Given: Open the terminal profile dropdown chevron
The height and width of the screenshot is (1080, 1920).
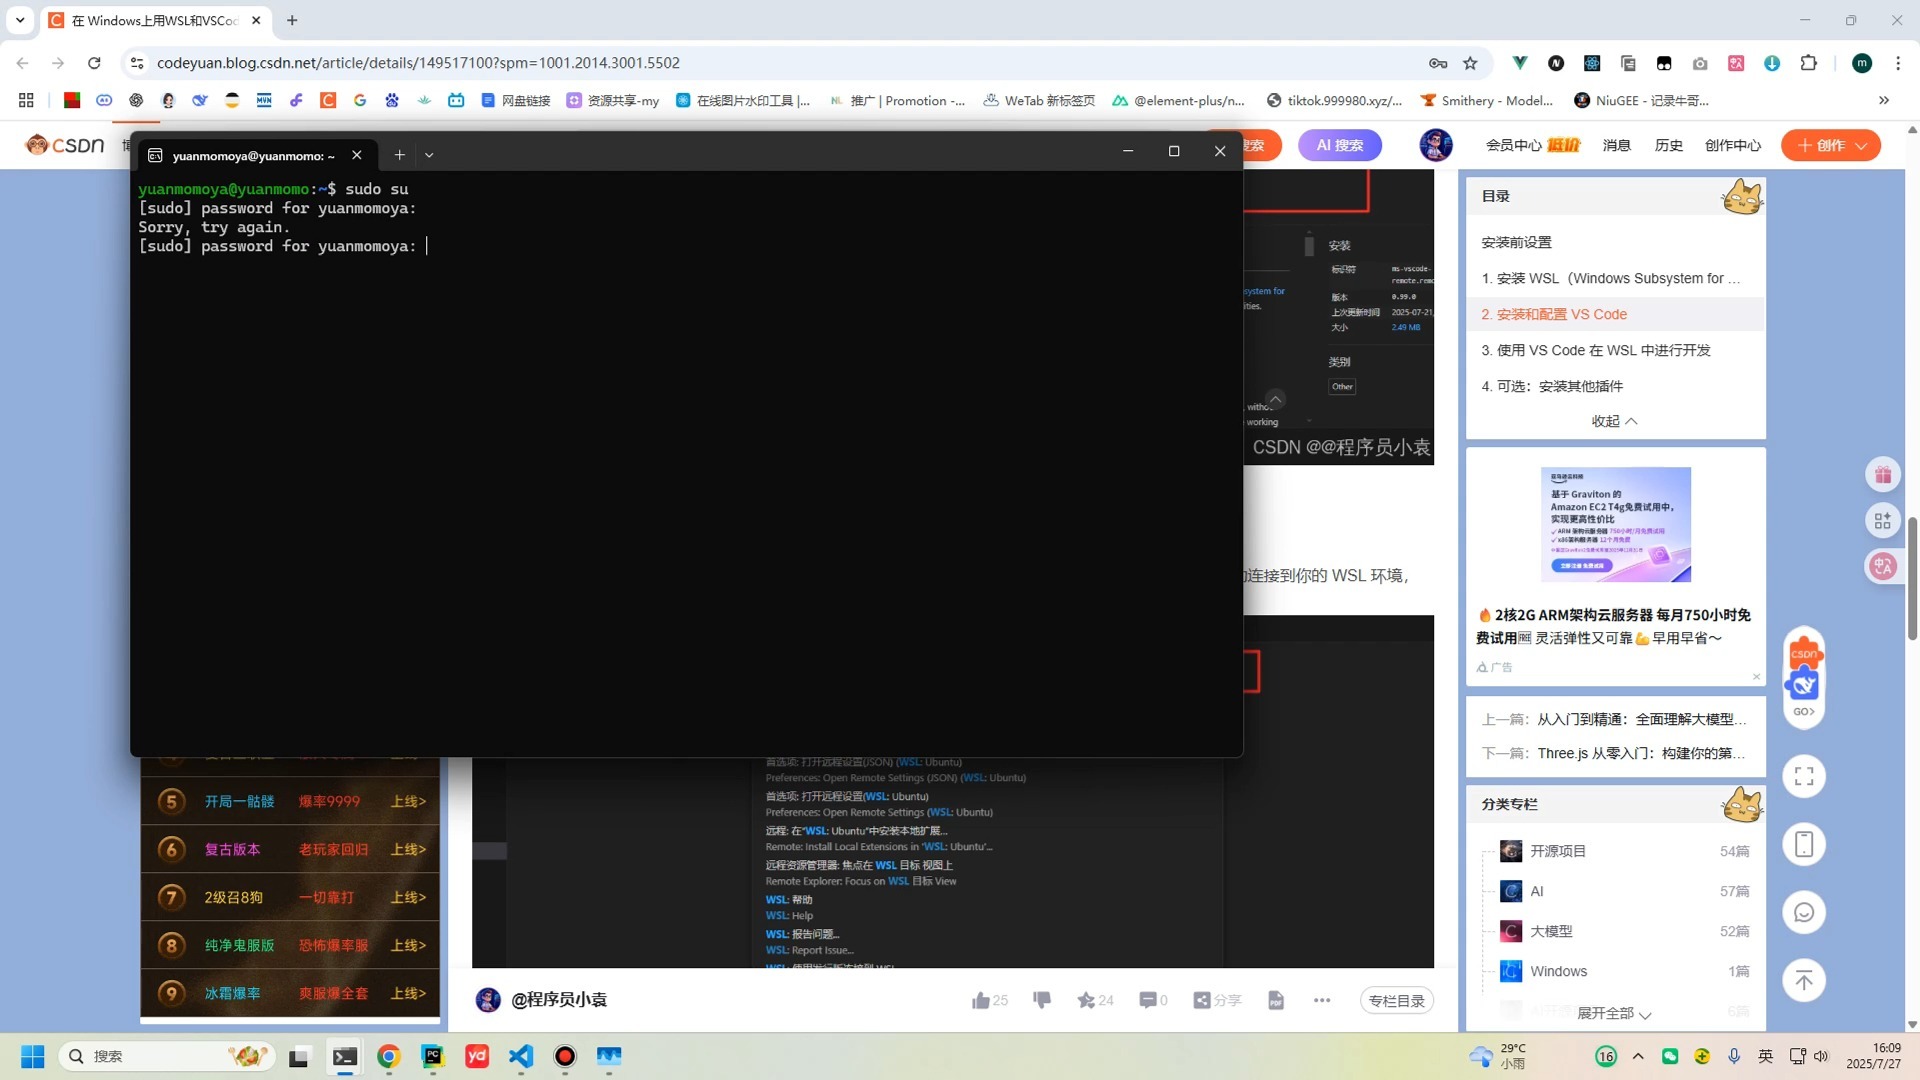Looking at the screenshot, I should 429,155.
